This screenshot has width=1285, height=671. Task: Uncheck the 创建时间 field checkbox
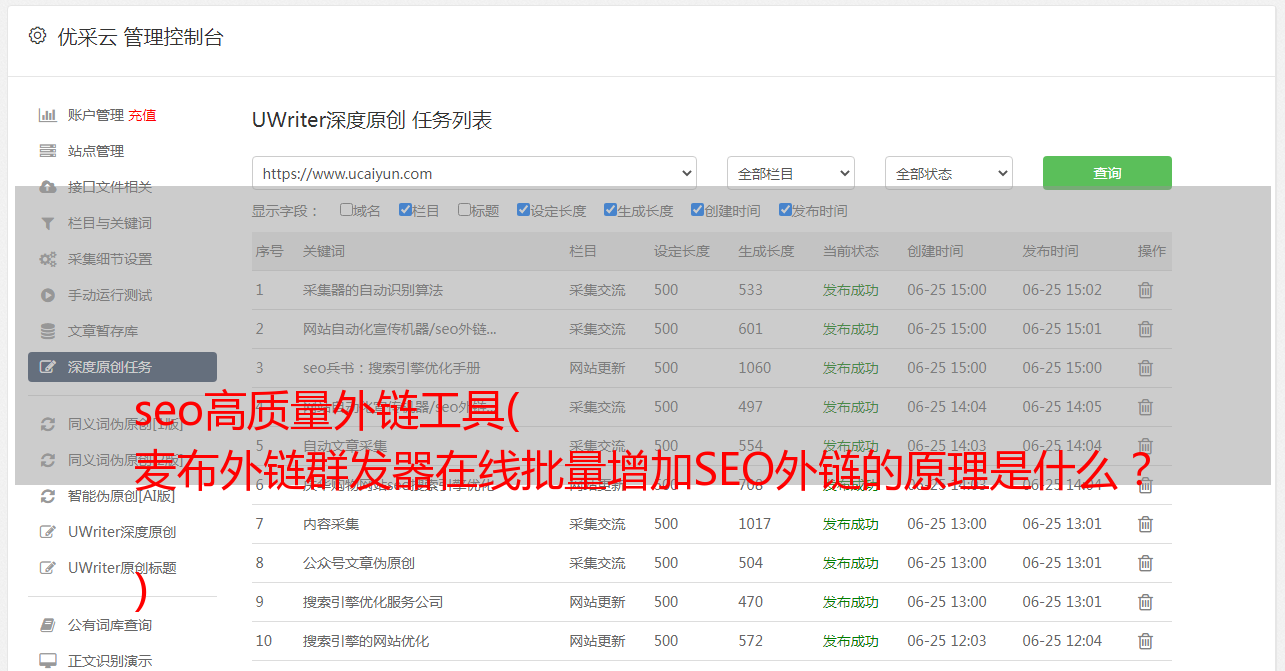697,210
